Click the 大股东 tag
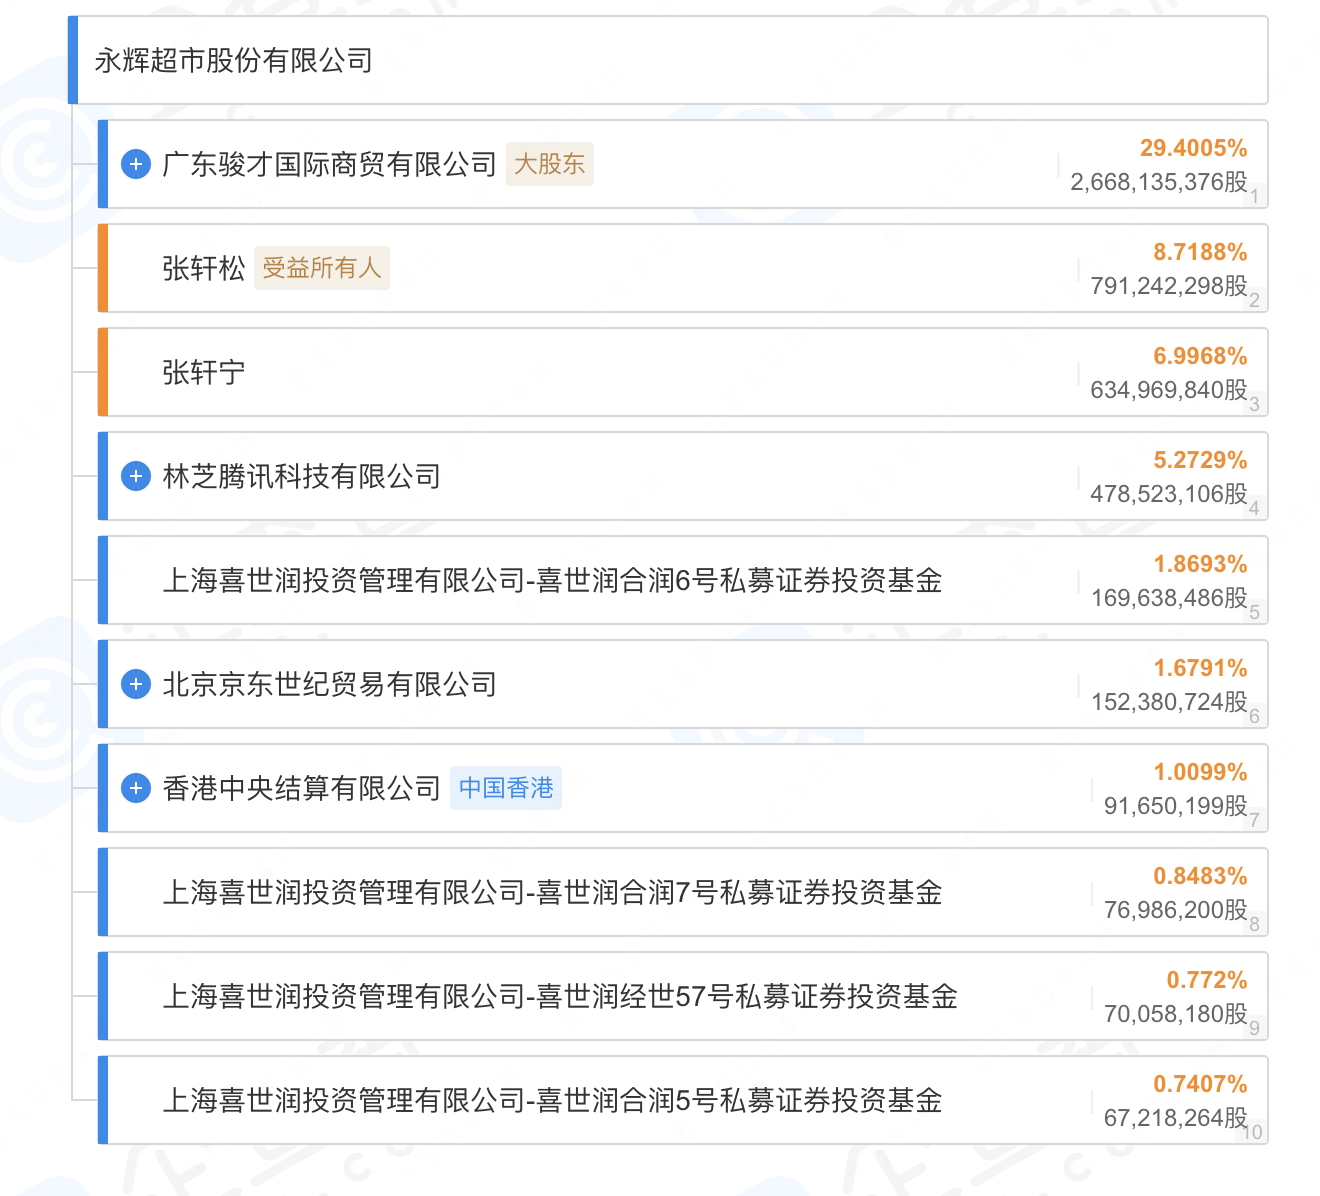 tap(549, 164)
